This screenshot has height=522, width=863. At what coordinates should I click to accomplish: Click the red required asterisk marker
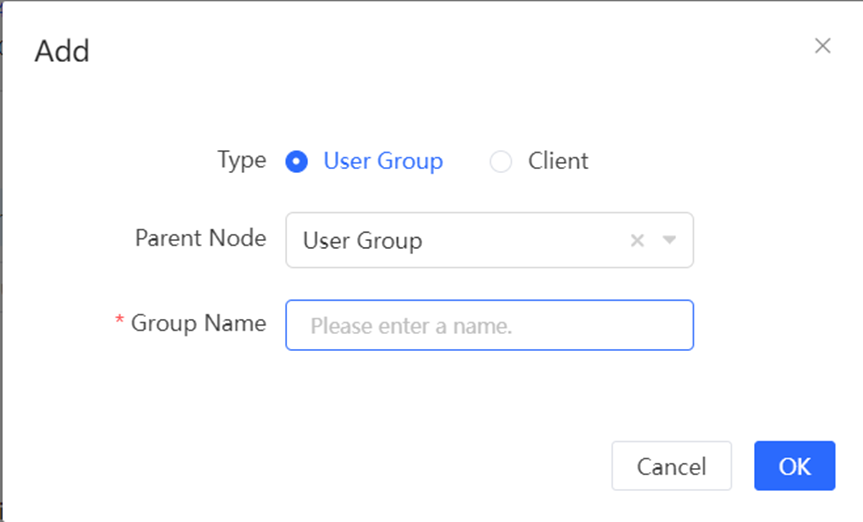click(120, 323)
